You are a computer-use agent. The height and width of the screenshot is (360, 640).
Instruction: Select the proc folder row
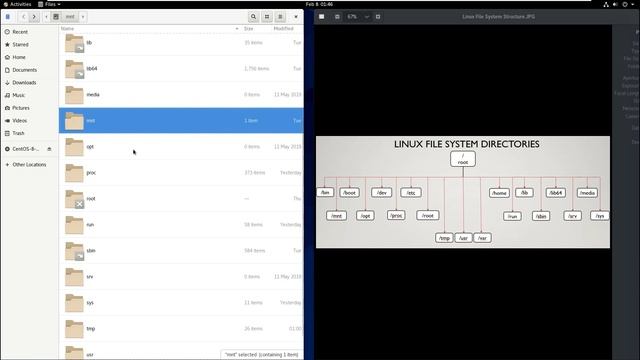point(181,173)
